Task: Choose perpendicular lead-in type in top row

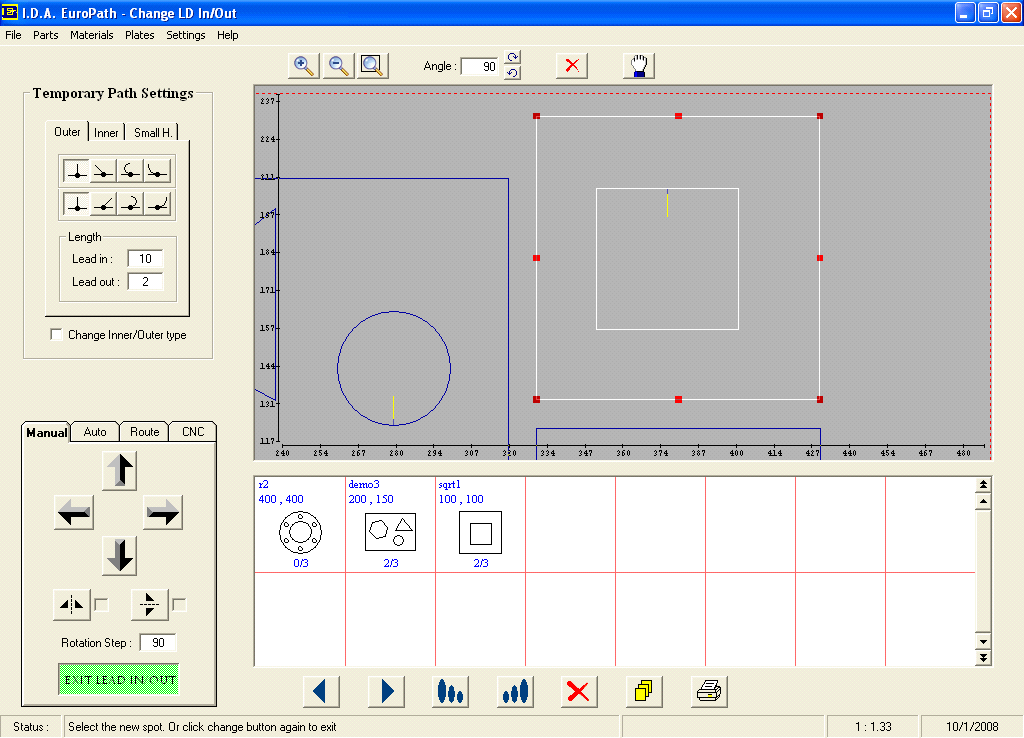Action: point(76,170)
